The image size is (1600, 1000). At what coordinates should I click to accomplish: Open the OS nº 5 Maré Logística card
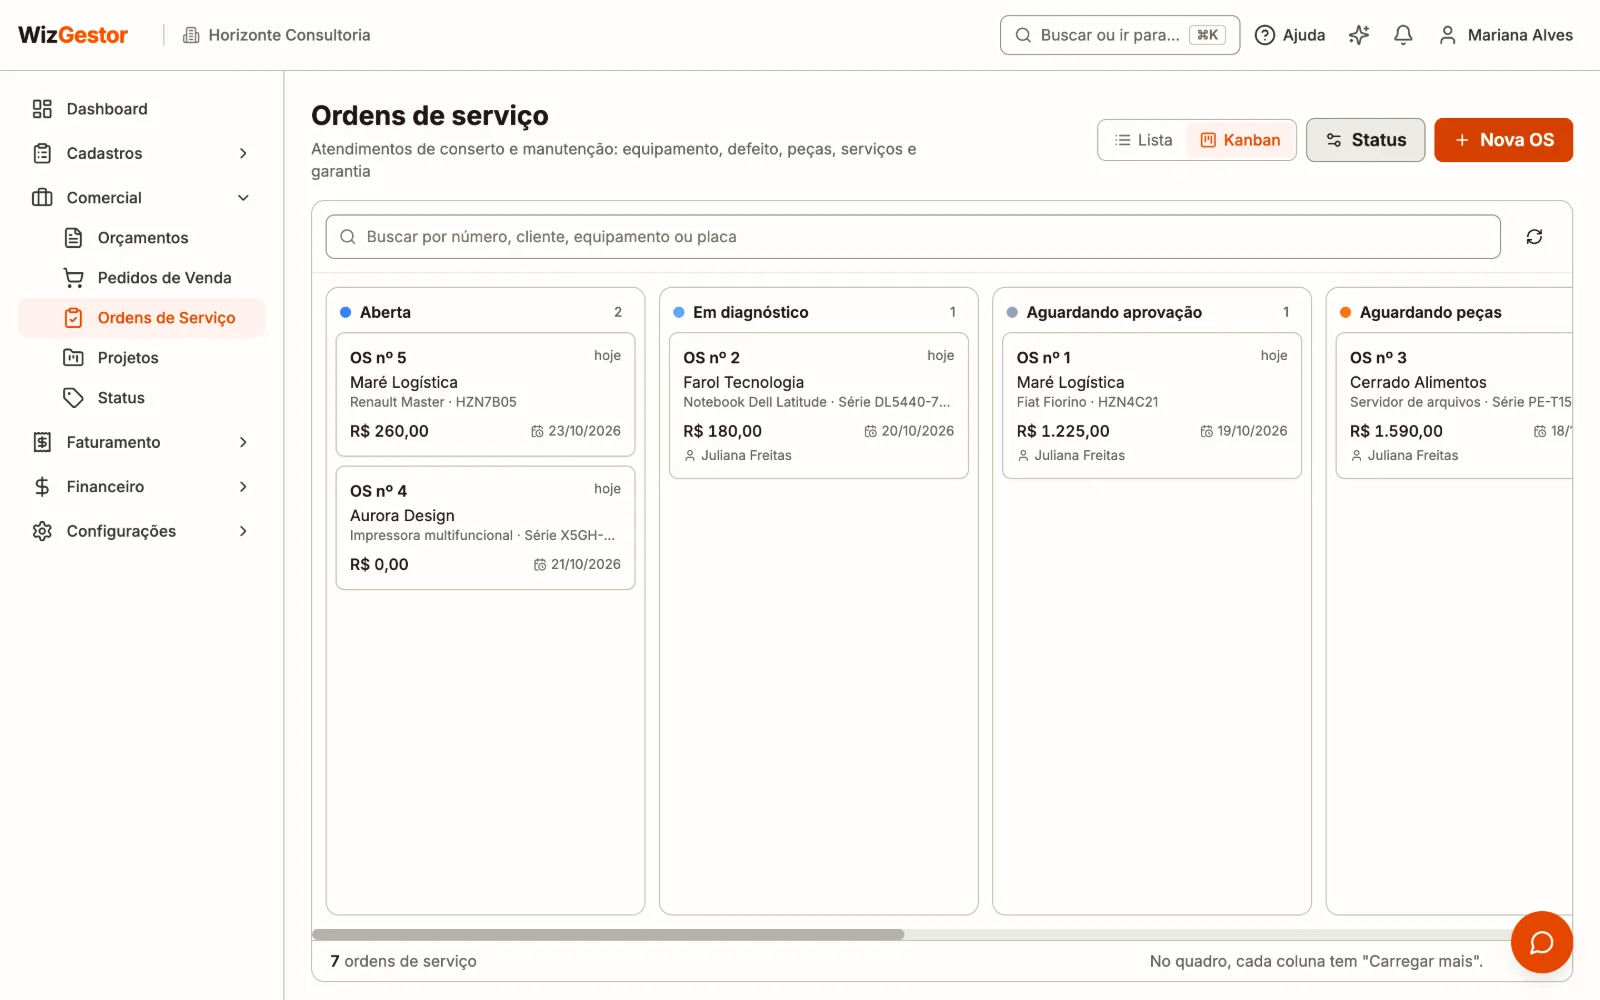[485, 394]
